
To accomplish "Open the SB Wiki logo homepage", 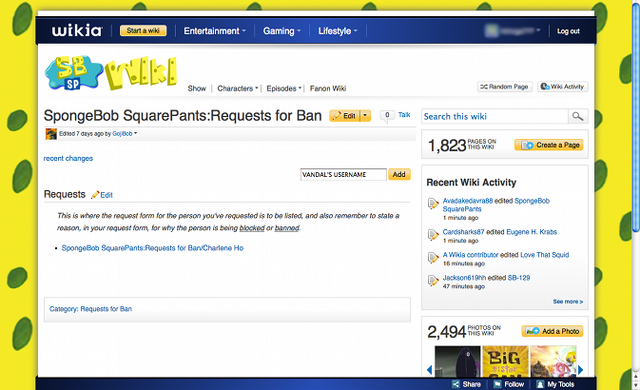I will 111,73.
